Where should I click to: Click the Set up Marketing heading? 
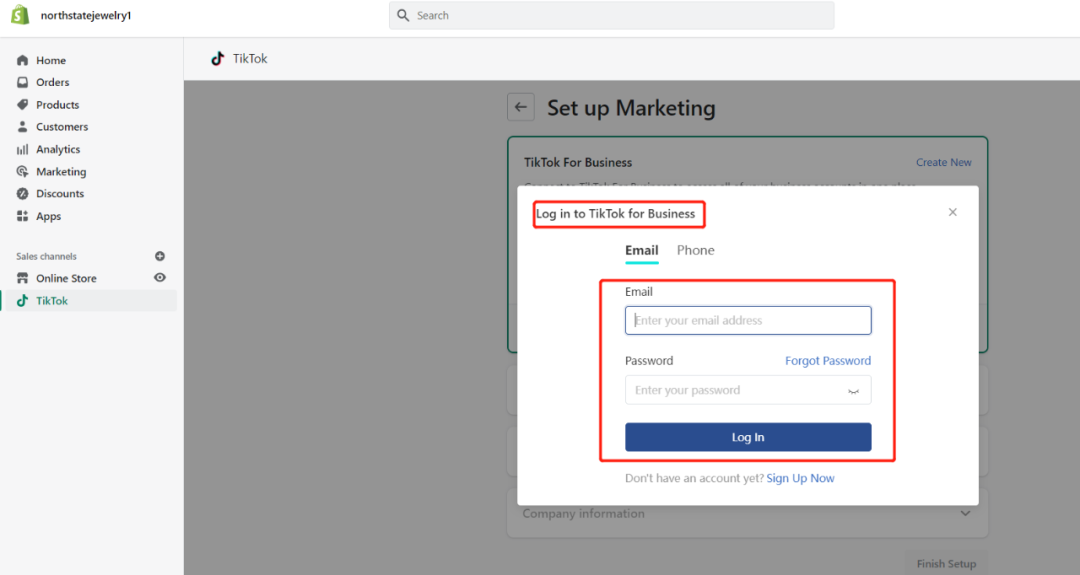(x=631, y=108)
